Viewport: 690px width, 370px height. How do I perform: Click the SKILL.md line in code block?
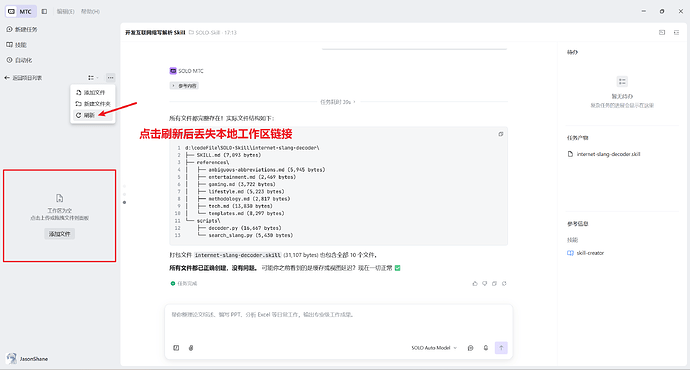click(228, 155)
